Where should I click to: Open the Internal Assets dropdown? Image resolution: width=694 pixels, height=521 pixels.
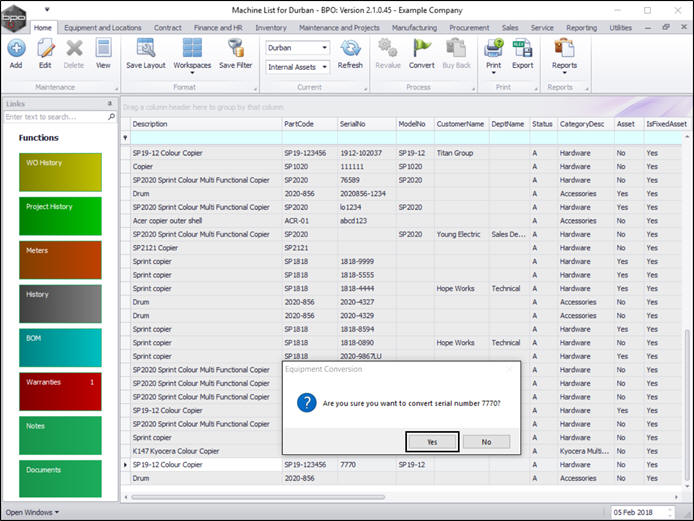pos(298,67)
